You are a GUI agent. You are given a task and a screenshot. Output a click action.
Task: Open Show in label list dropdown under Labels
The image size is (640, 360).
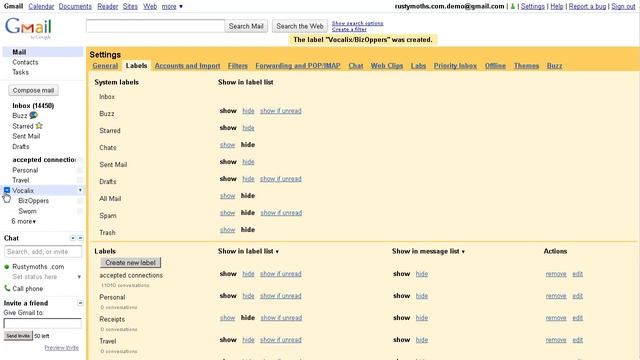point(248,251)
